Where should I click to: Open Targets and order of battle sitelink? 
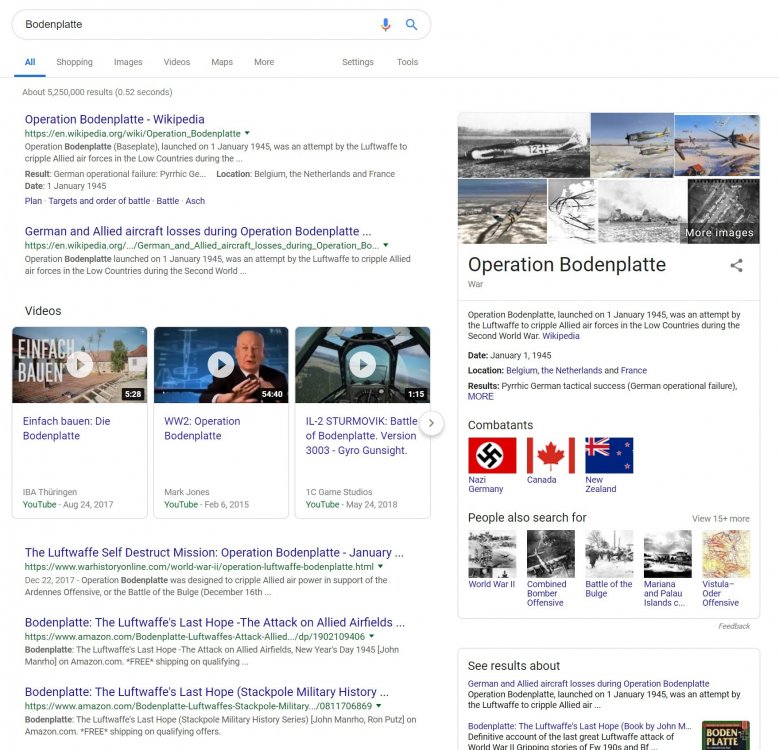99,201
